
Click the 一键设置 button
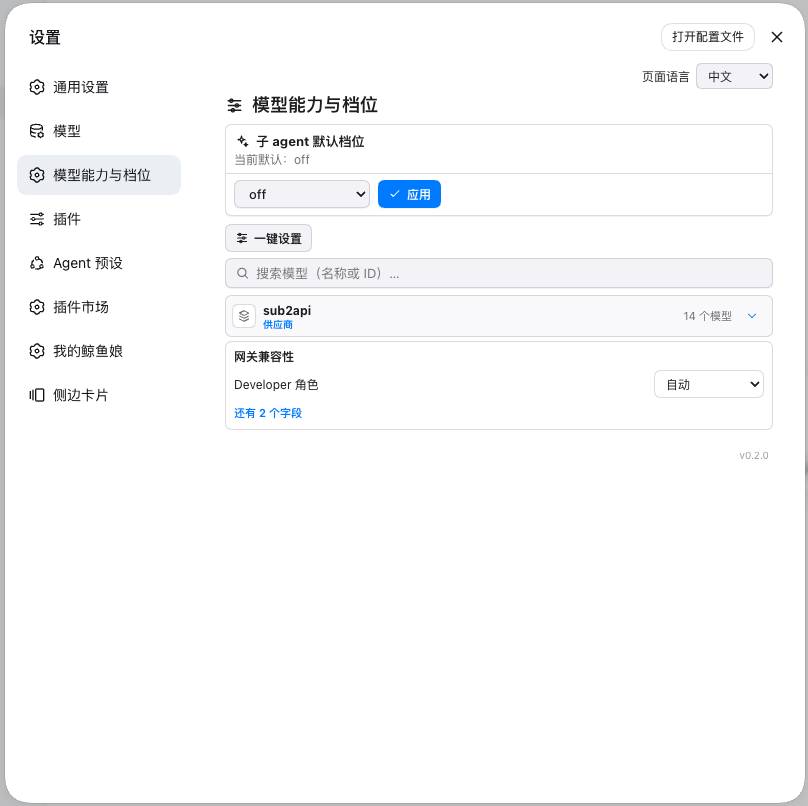[268, 238]
